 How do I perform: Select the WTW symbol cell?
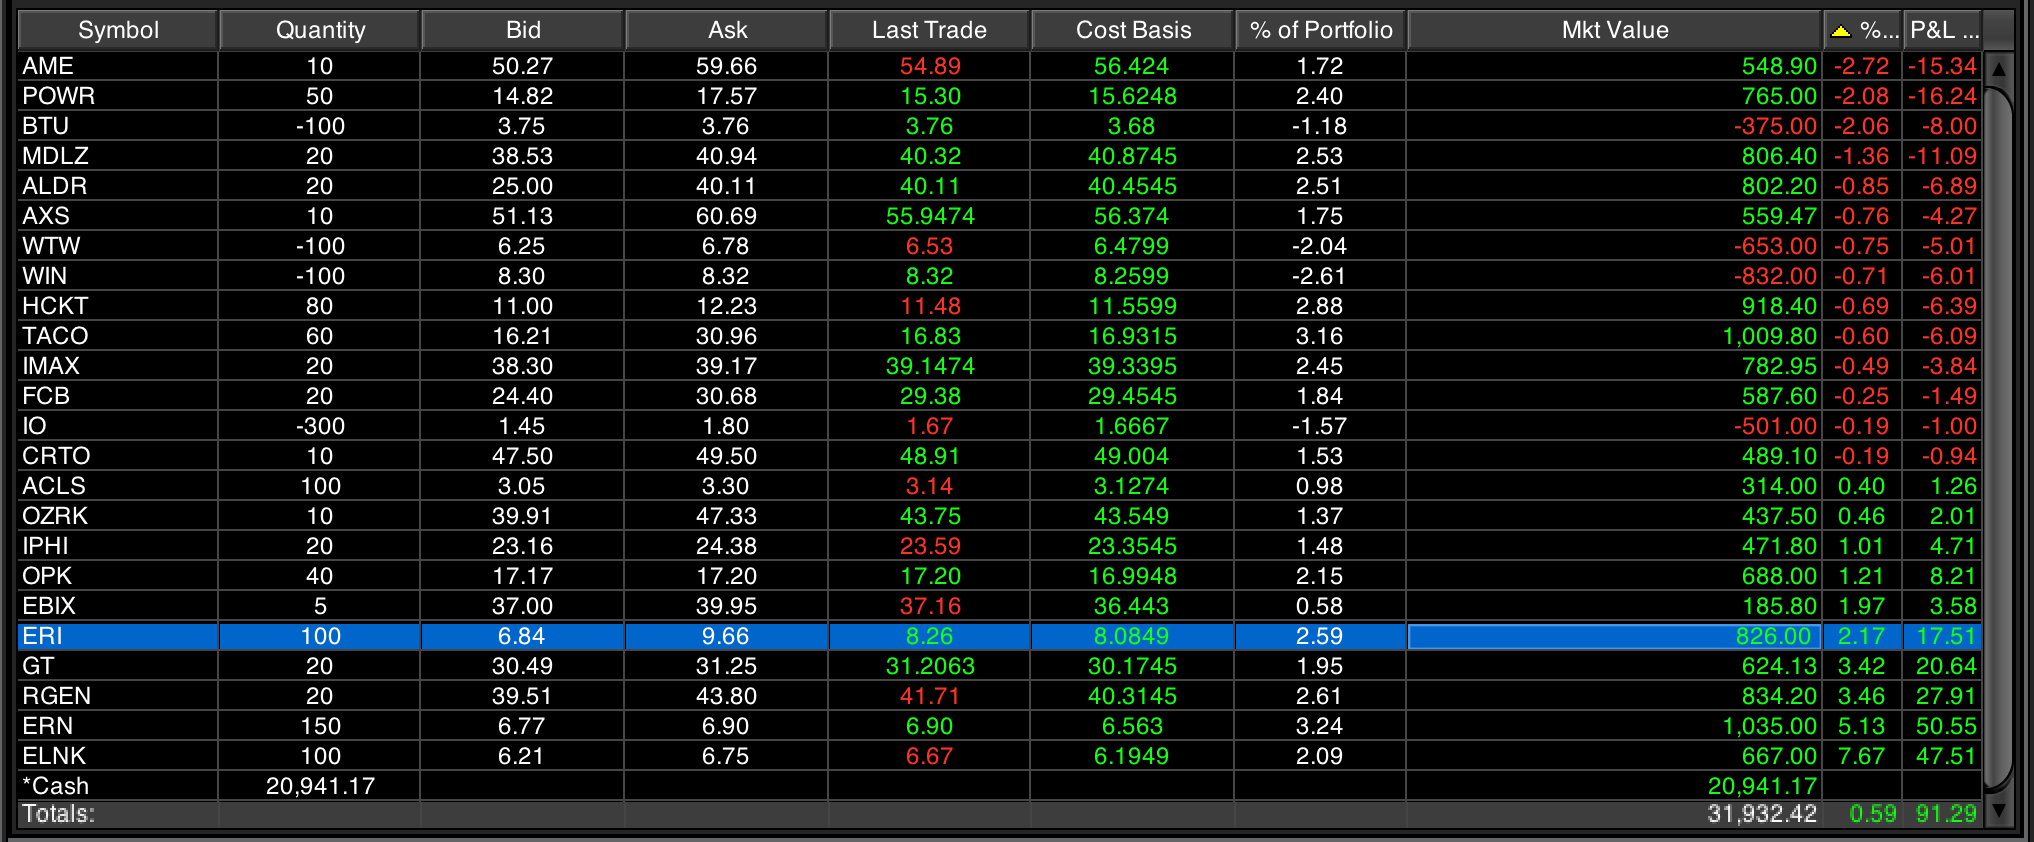(x=118, y=246)
